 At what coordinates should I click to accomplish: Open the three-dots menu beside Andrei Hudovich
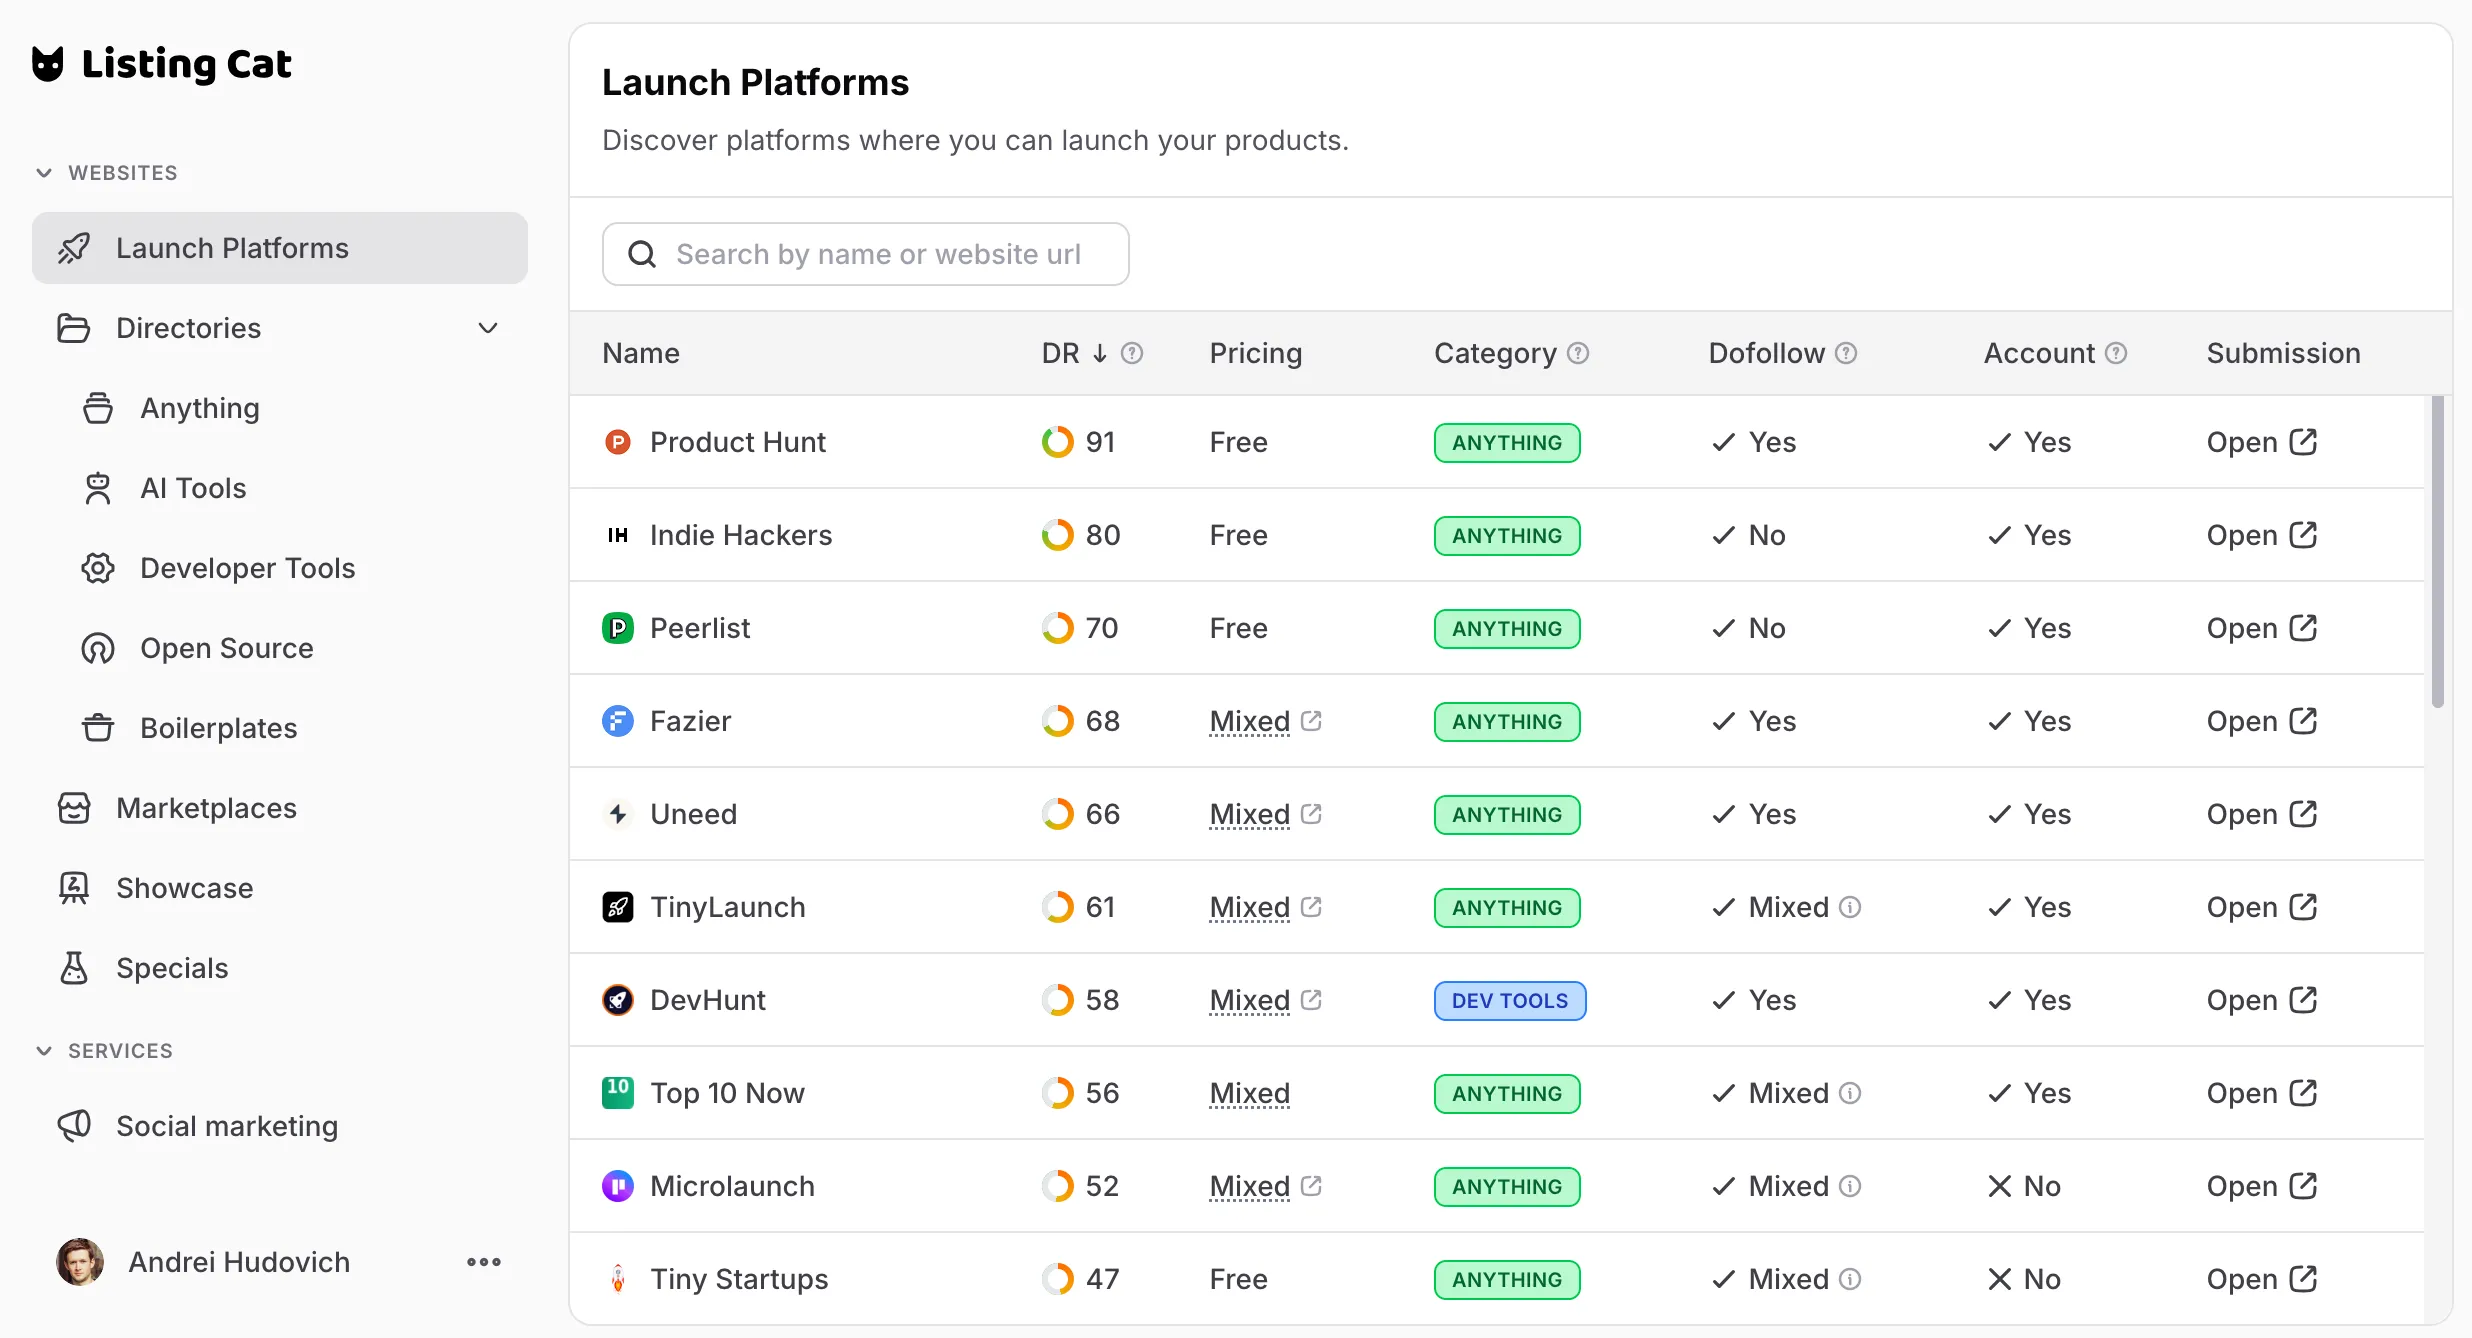484,1262
